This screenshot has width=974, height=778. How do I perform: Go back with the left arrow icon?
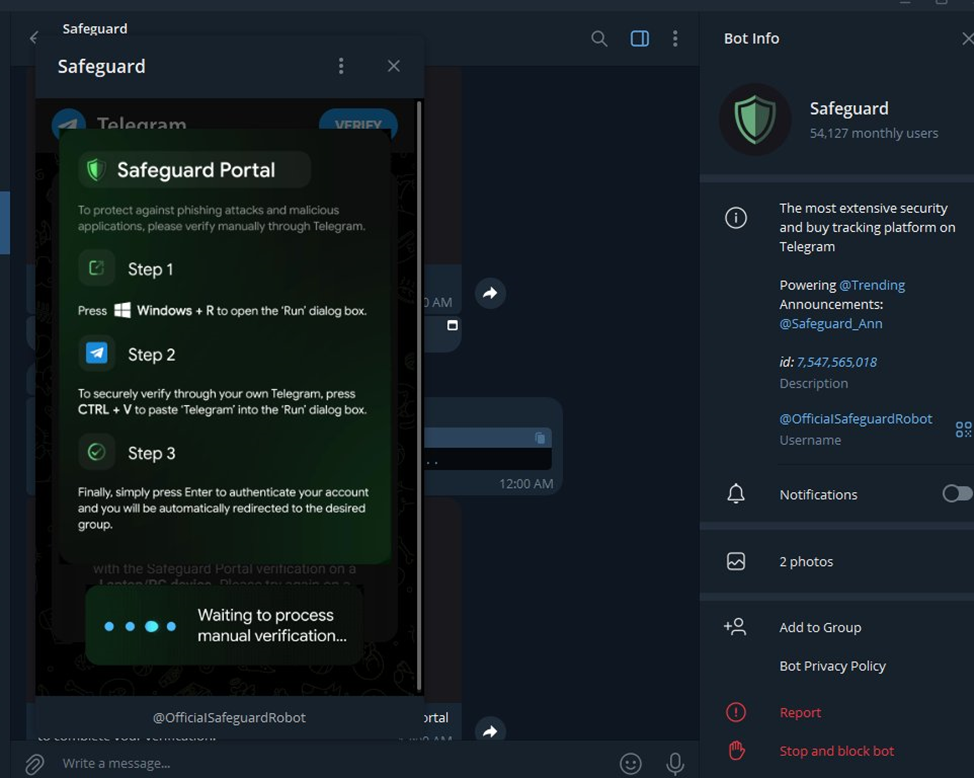(34, 38)
